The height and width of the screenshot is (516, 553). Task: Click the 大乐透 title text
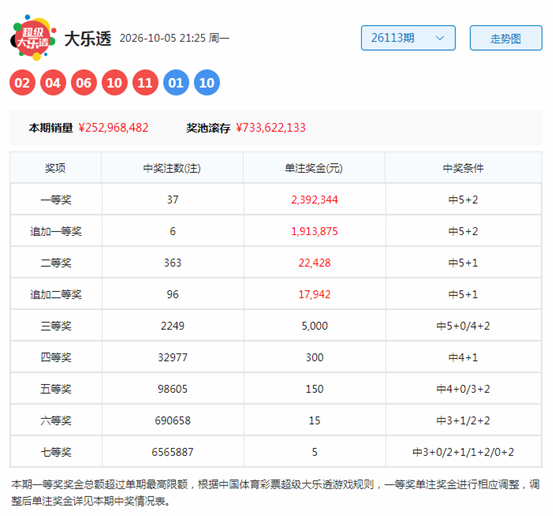(x=88, y=38)
